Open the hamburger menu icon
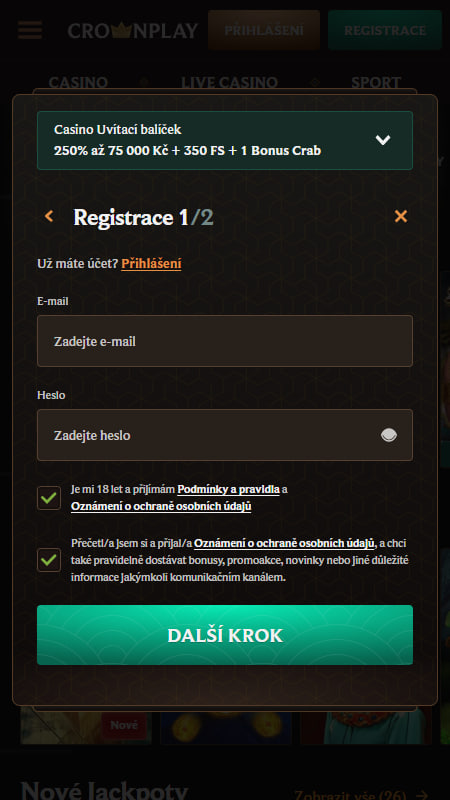The height and width of the screenshot is (800, 450). 30,30
